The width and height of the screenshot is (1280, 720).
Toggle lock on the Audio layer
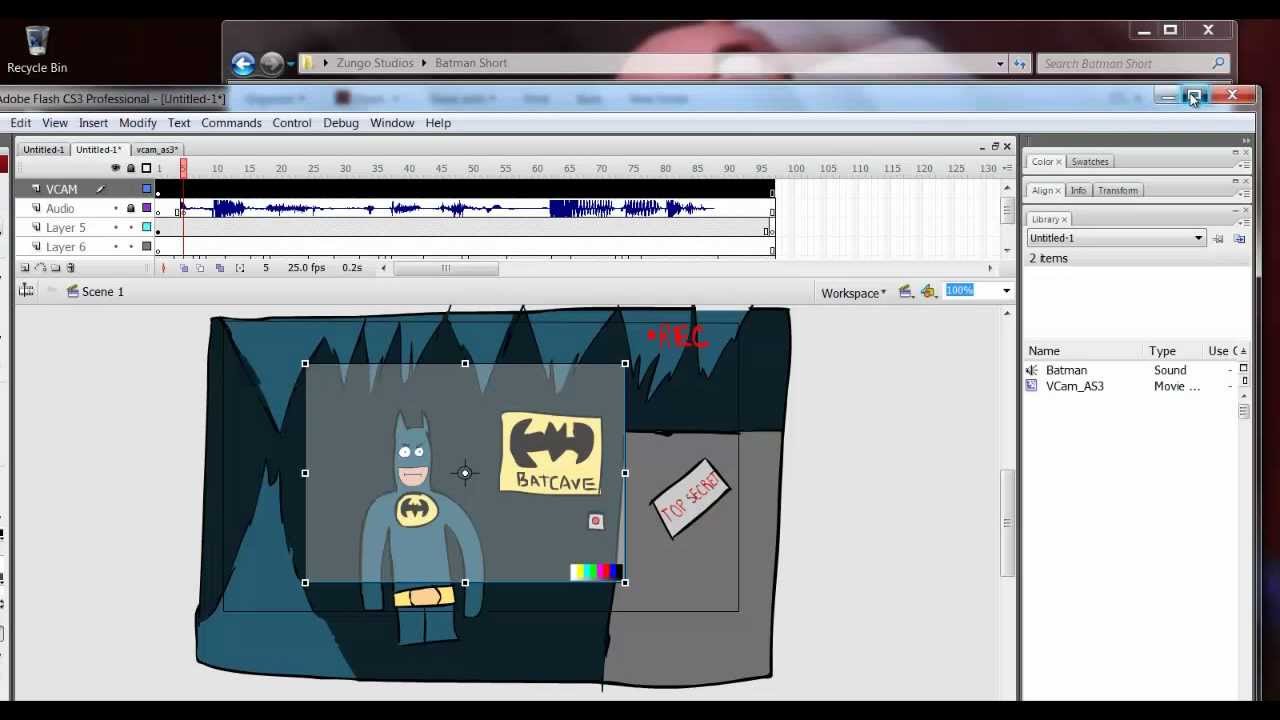[x=131, y=208]
